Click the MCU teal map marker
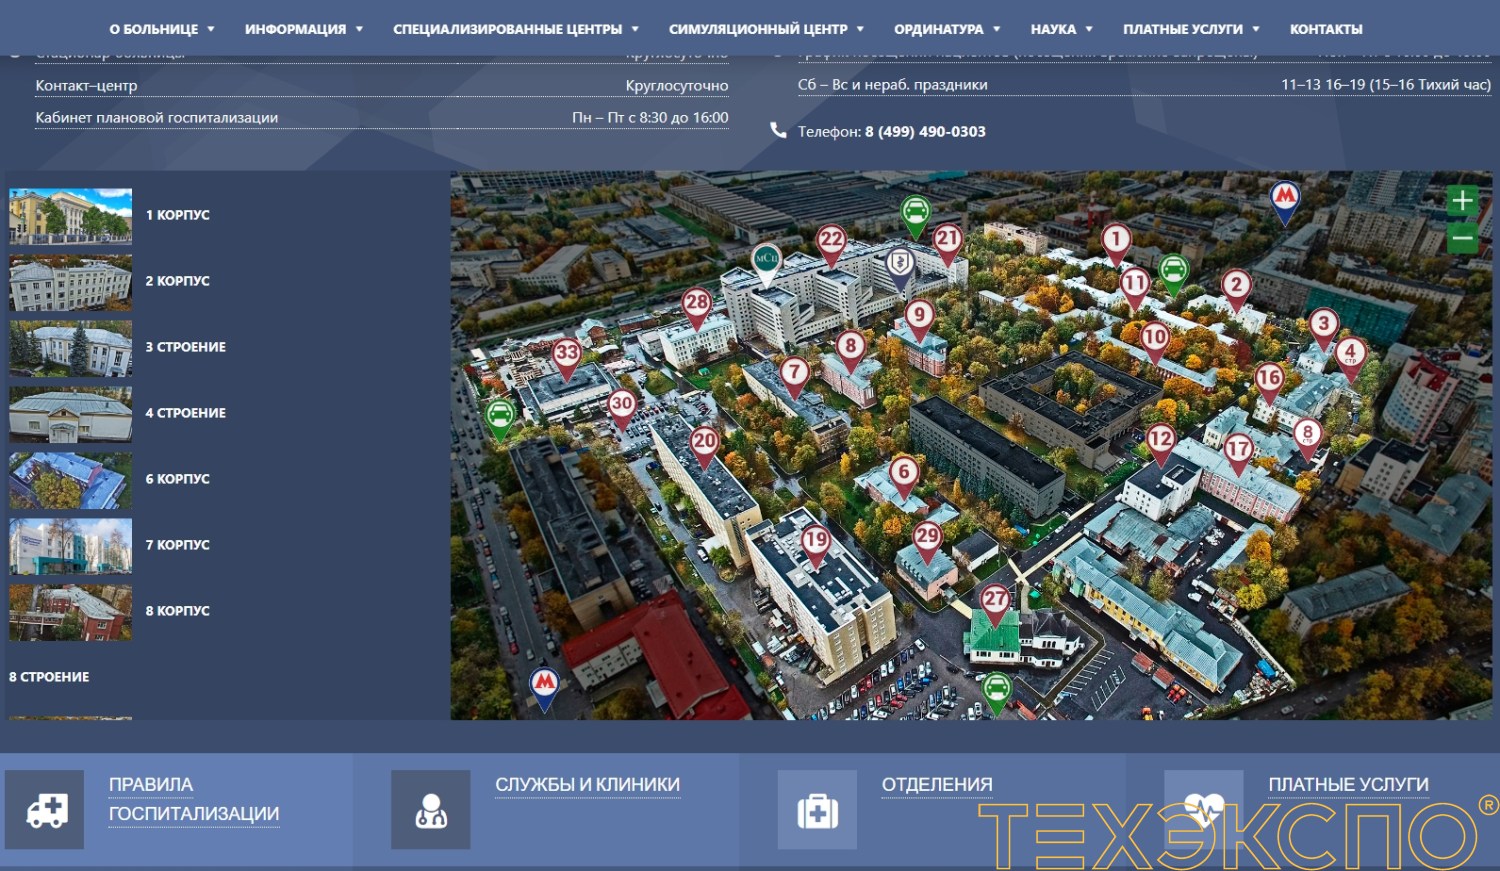1500x871 pixels. click(x=766, y=263)
